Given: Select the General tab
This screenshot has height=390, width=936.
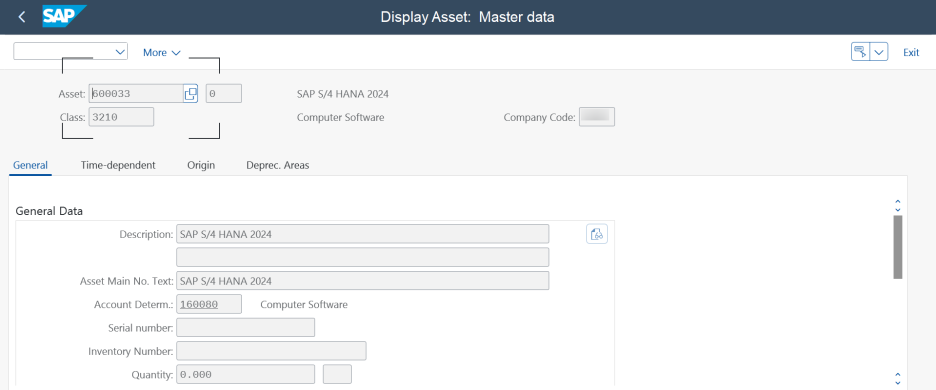Looking at the screenshot, I should (x=30, y=165).
